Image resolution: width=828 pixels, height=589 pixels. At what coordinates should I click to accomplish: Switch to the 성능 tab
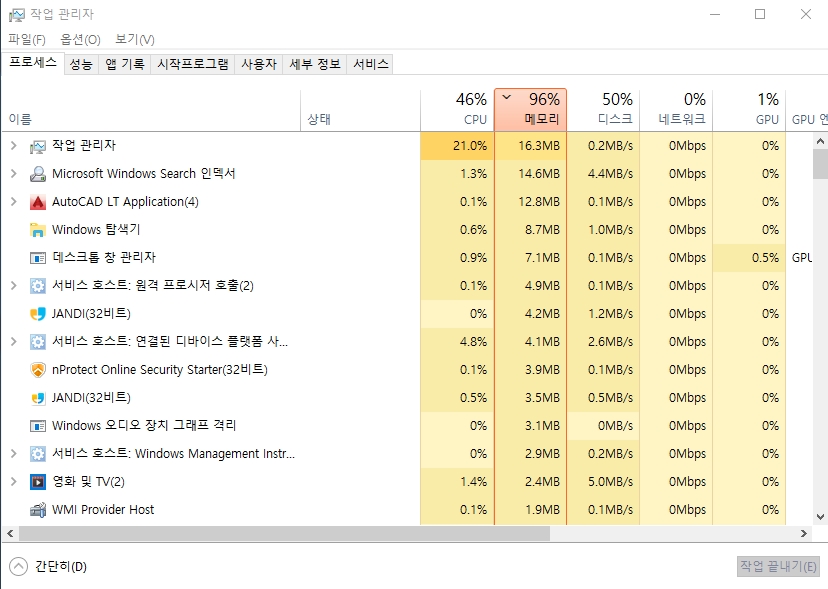[81, 64]
